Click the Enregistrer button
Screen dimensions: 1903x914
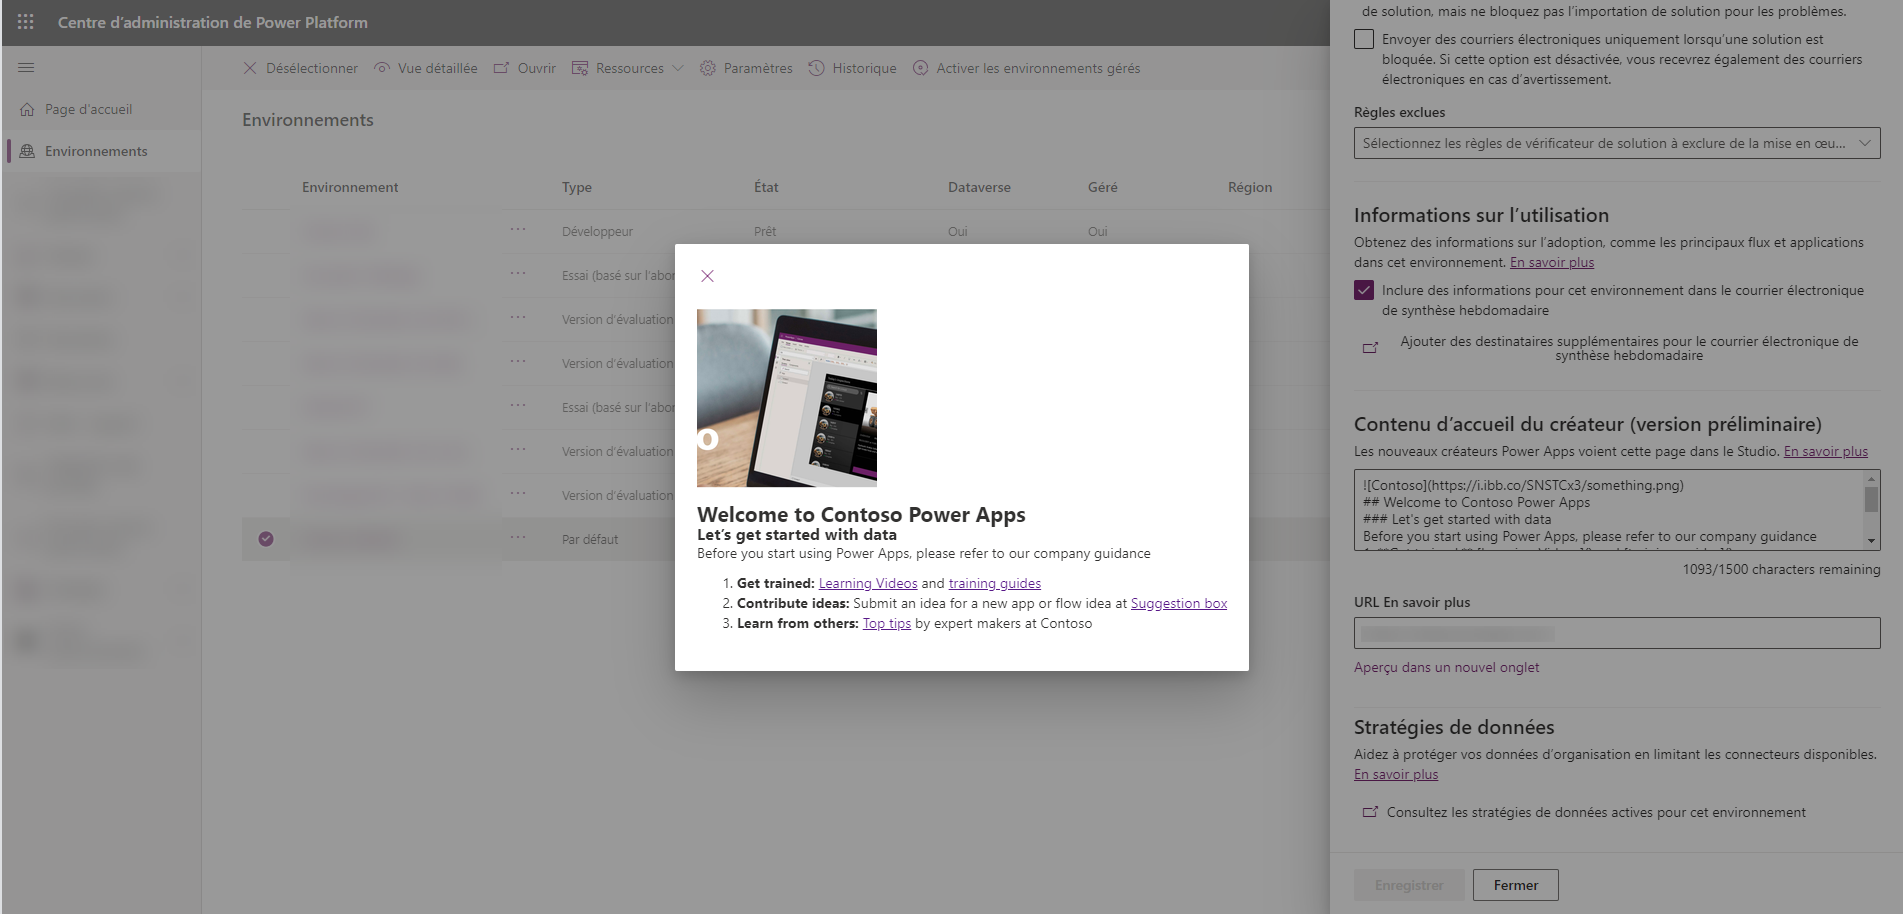(1409, 885)
